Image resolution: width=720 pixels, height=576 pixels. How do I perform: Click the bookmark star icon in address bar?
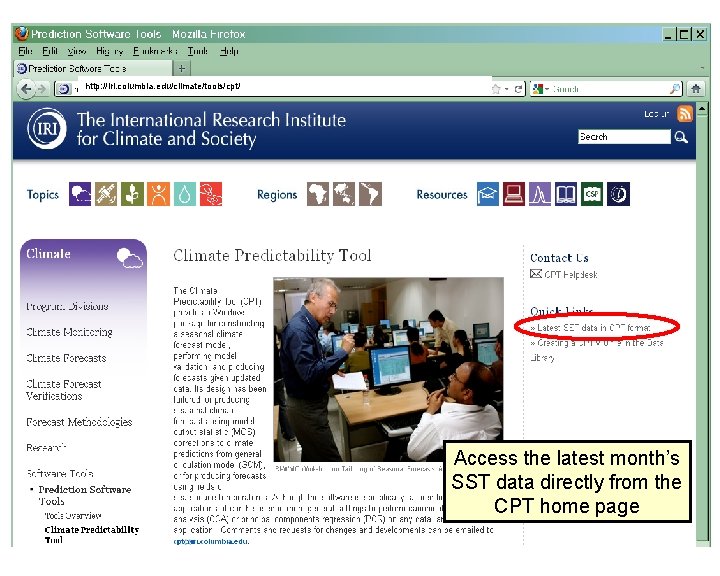point(496,89)
